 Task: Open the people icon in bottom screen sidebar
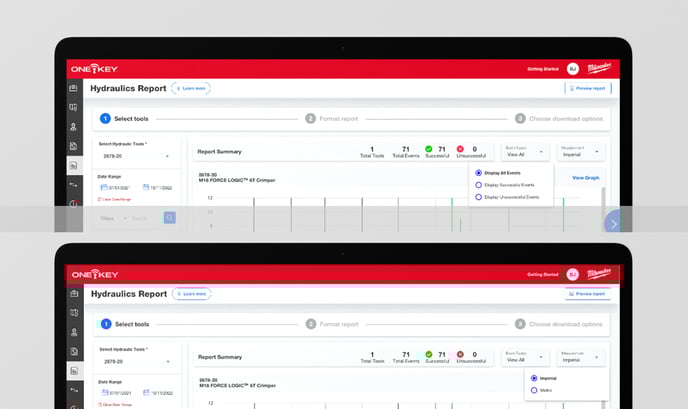pyautogui.click(x=74, y=332)
